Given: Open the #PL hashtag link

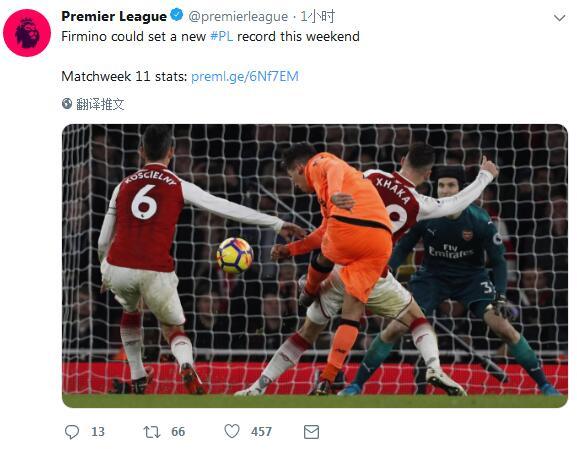Looking at the screenshot, I should [x=222, y=36].
